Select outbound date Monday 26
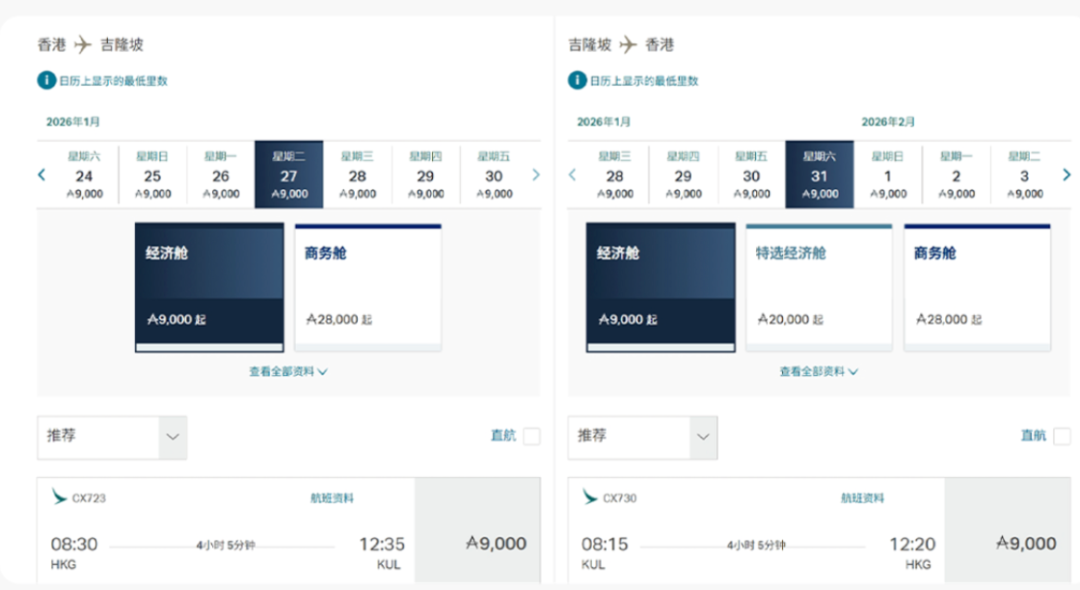Image resolution: width=1080 pixels, height=590 pixels. tap(220, 175)
